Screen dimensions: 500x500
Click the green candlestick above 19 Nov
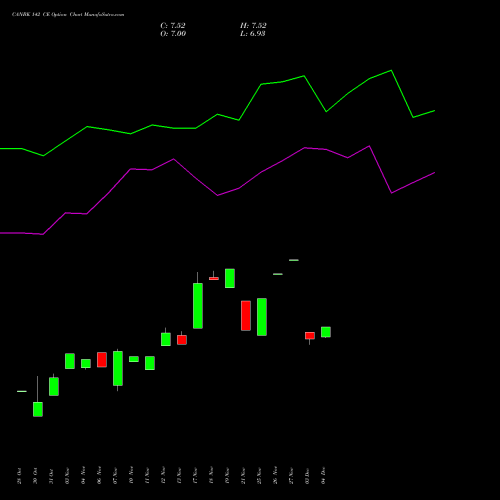coord(230,278)
